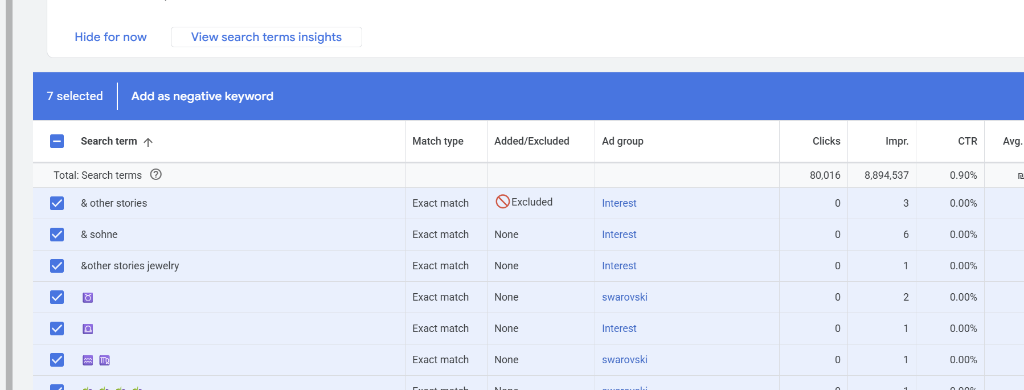
Task: Click the Virgo emoji search term
Action: pos(104,360)
